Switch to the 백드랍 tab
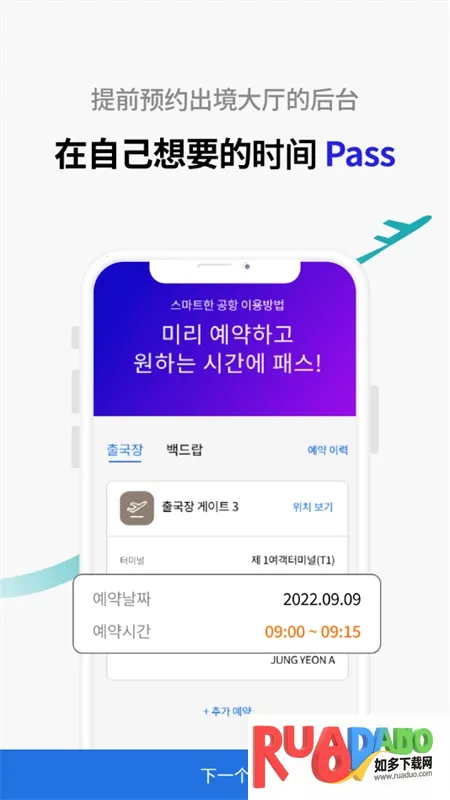 (185, 450)
